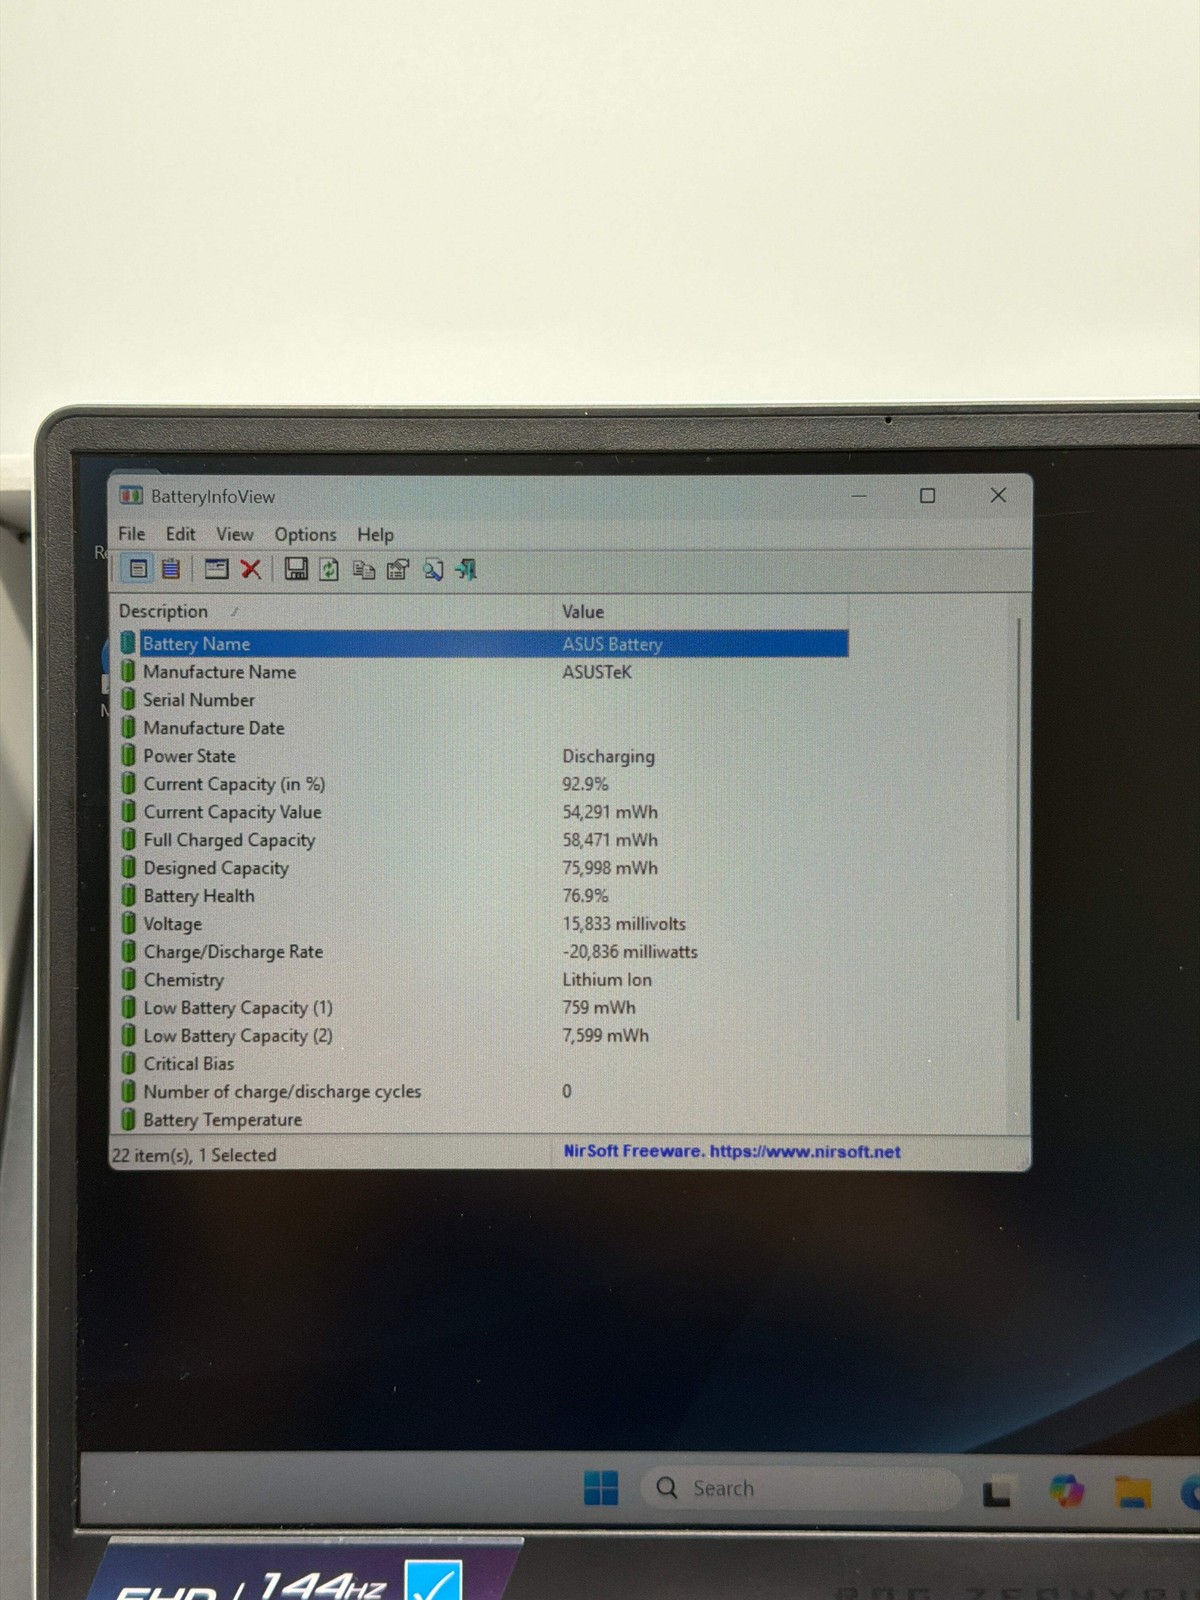The width and height of the screenshot is (1200, 1600).
Task: Select the Show Battery Information toolbar icon
Action: [x=138, y=569]
